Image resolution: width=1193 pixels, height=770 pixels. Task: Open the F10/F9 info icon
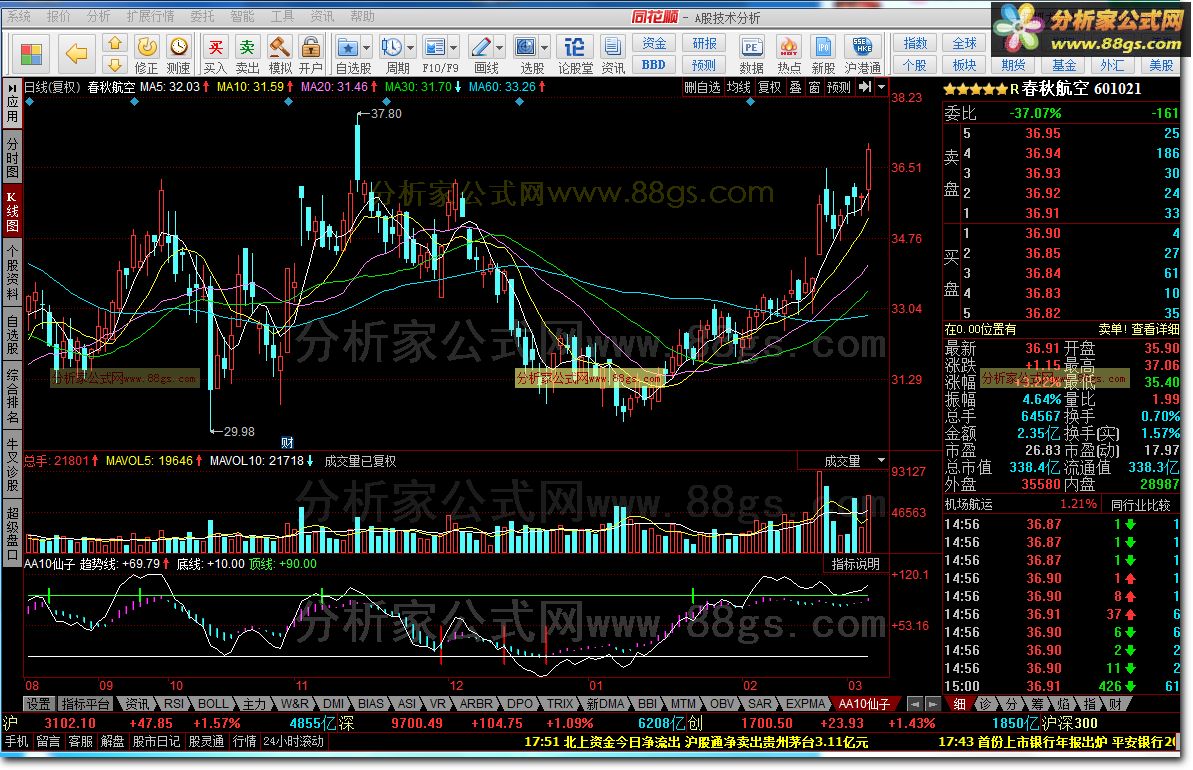pyautogui.click(x=434, y=47)
